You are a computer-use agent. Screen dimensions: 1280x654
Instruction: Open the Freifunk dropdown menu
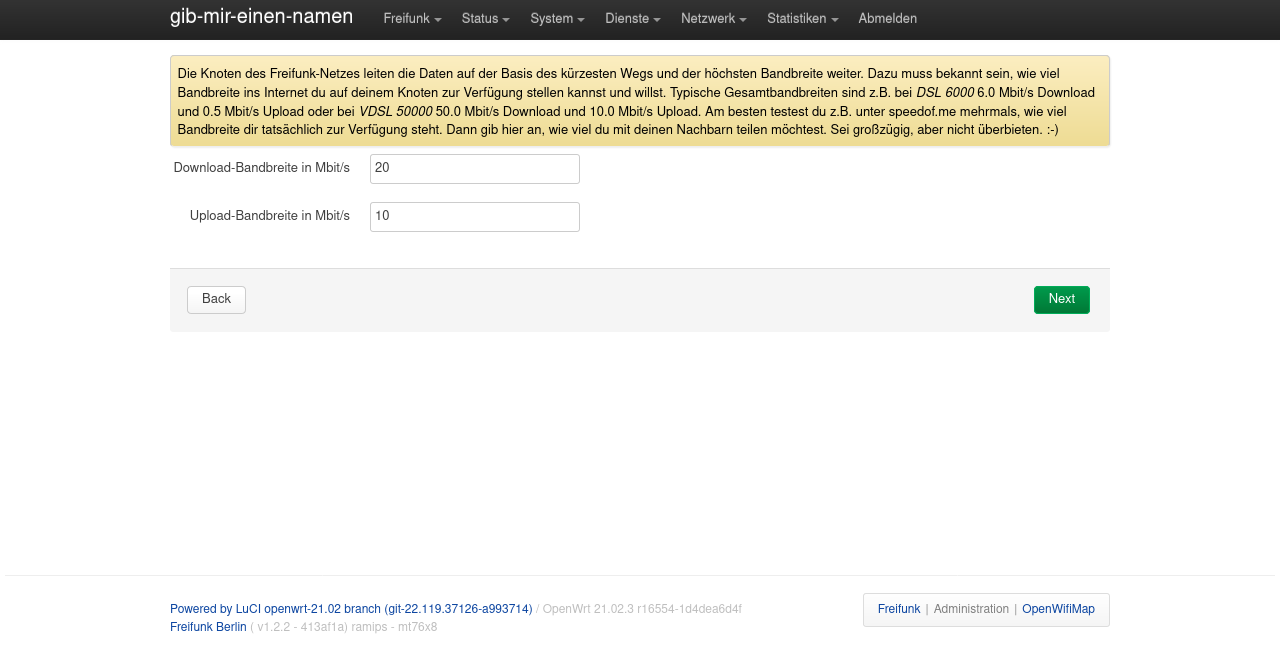pyautogui.click(x=411, y=19)
